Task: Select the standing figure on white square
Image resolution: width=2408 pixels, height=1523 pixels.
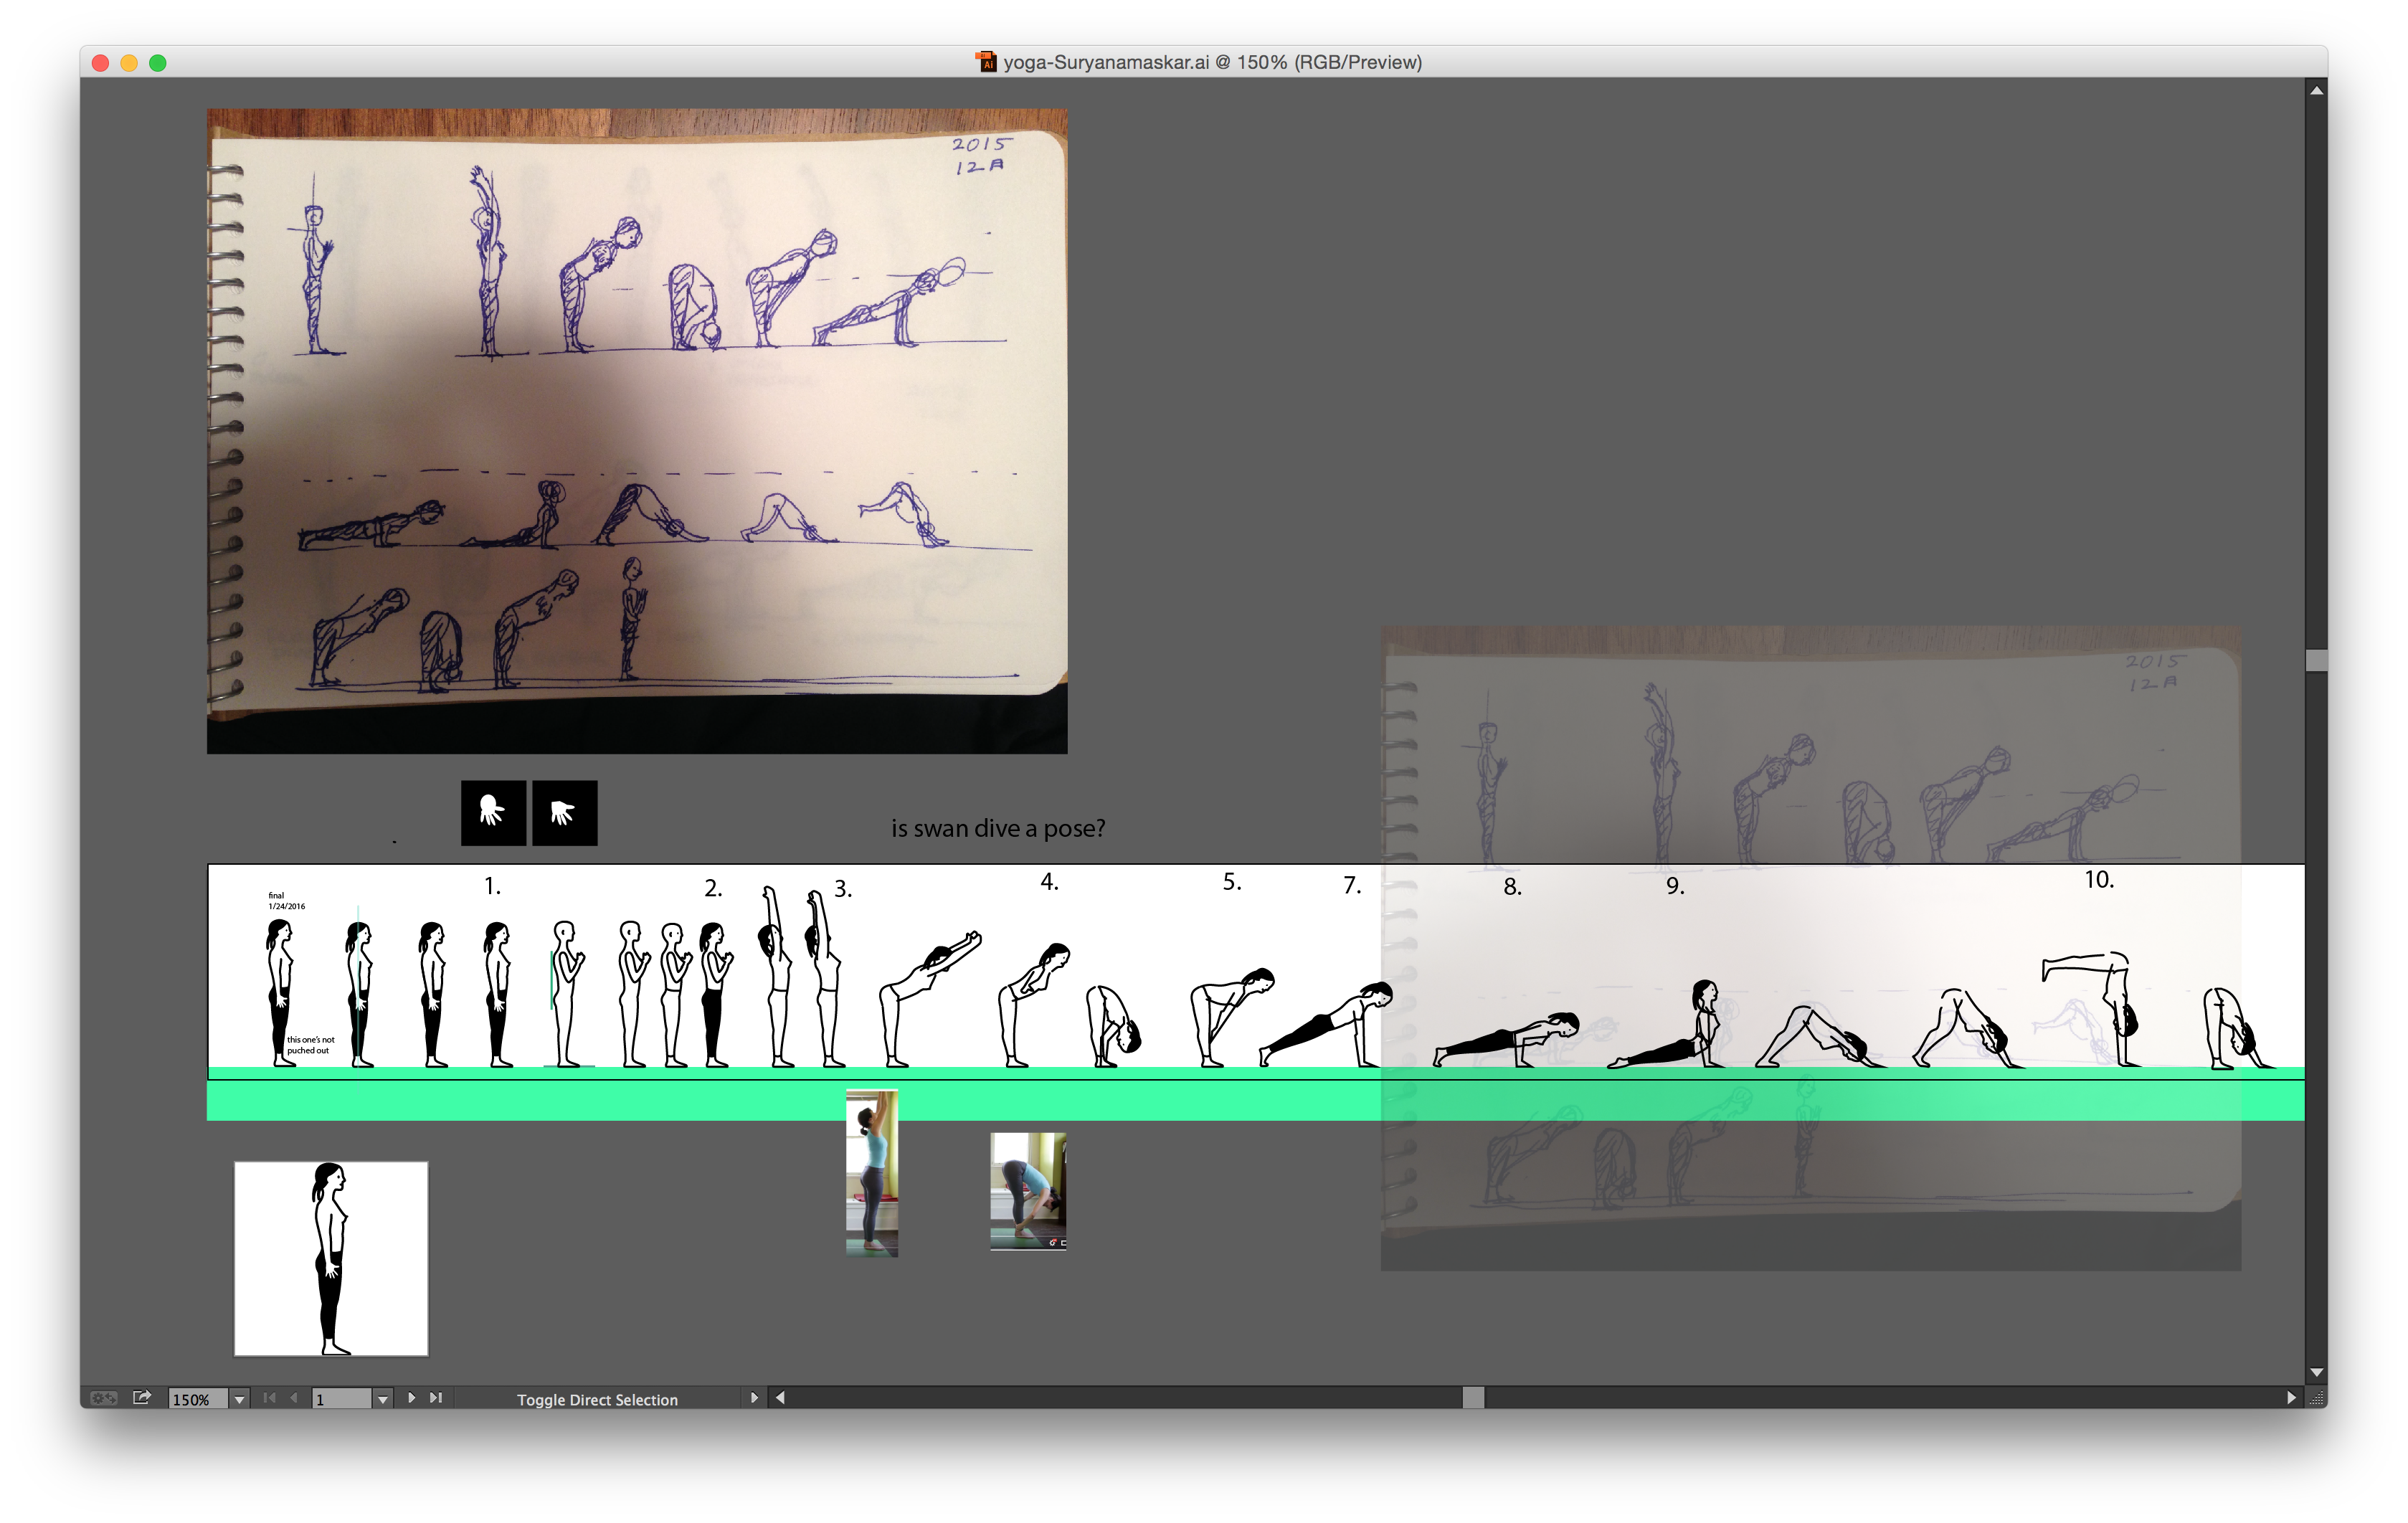Action: pos(331,1258)
